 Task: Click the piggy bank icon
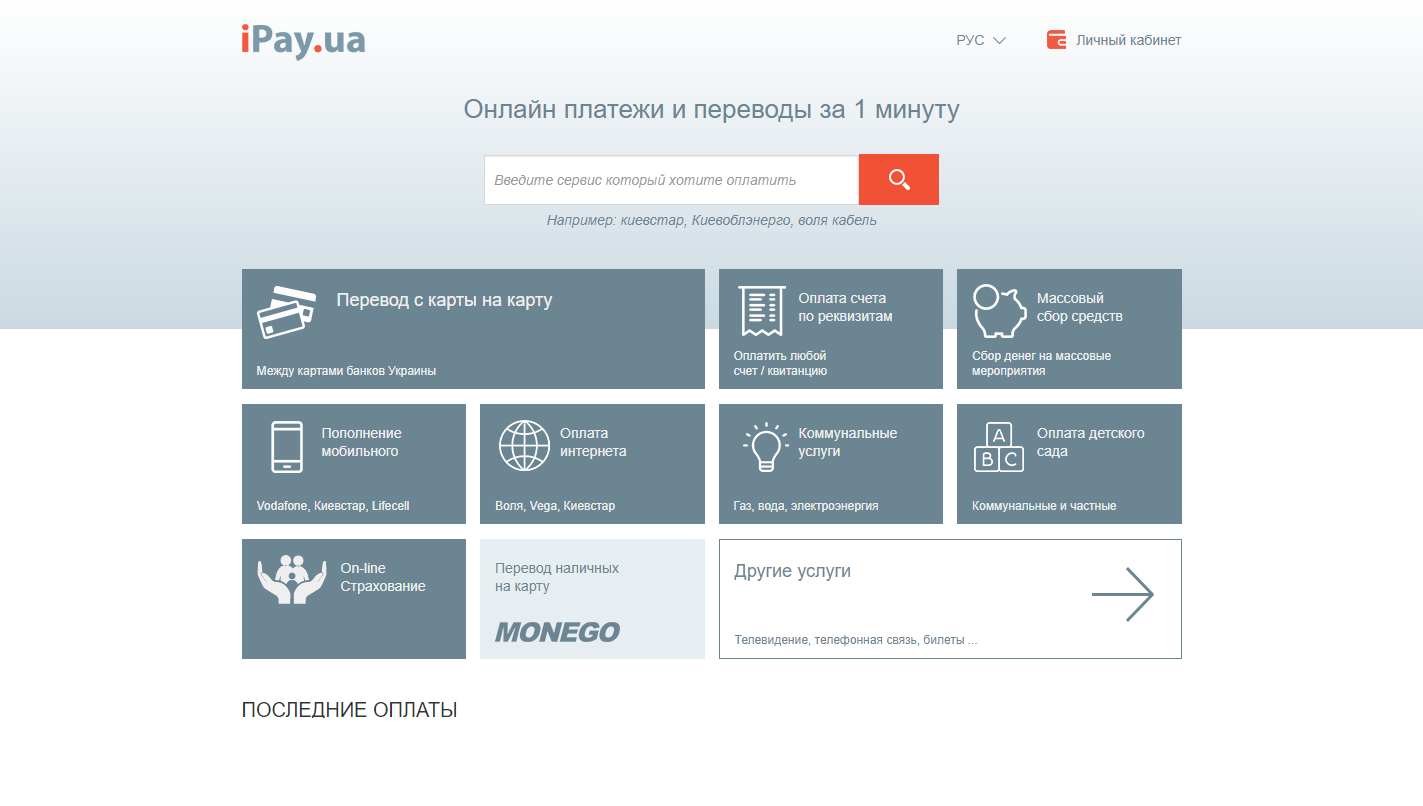click(x=1000, y=311)
